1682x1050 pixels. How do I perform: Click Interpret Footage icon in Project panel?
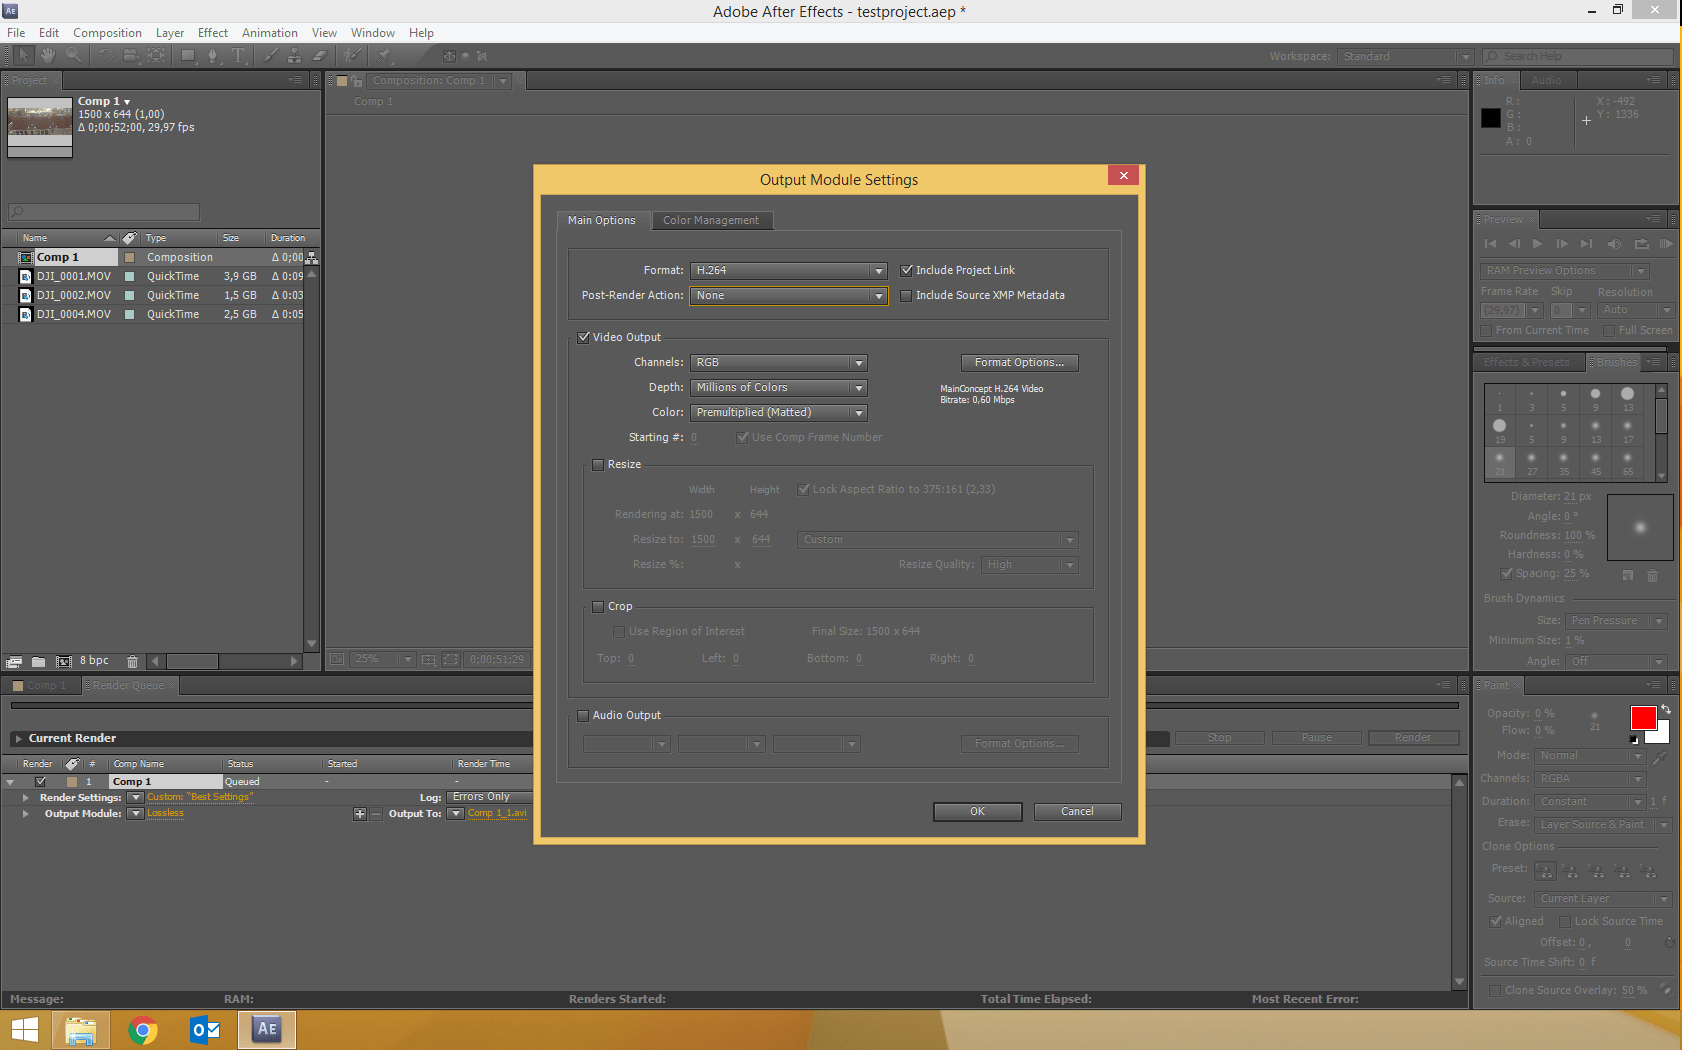coord(13,661)
